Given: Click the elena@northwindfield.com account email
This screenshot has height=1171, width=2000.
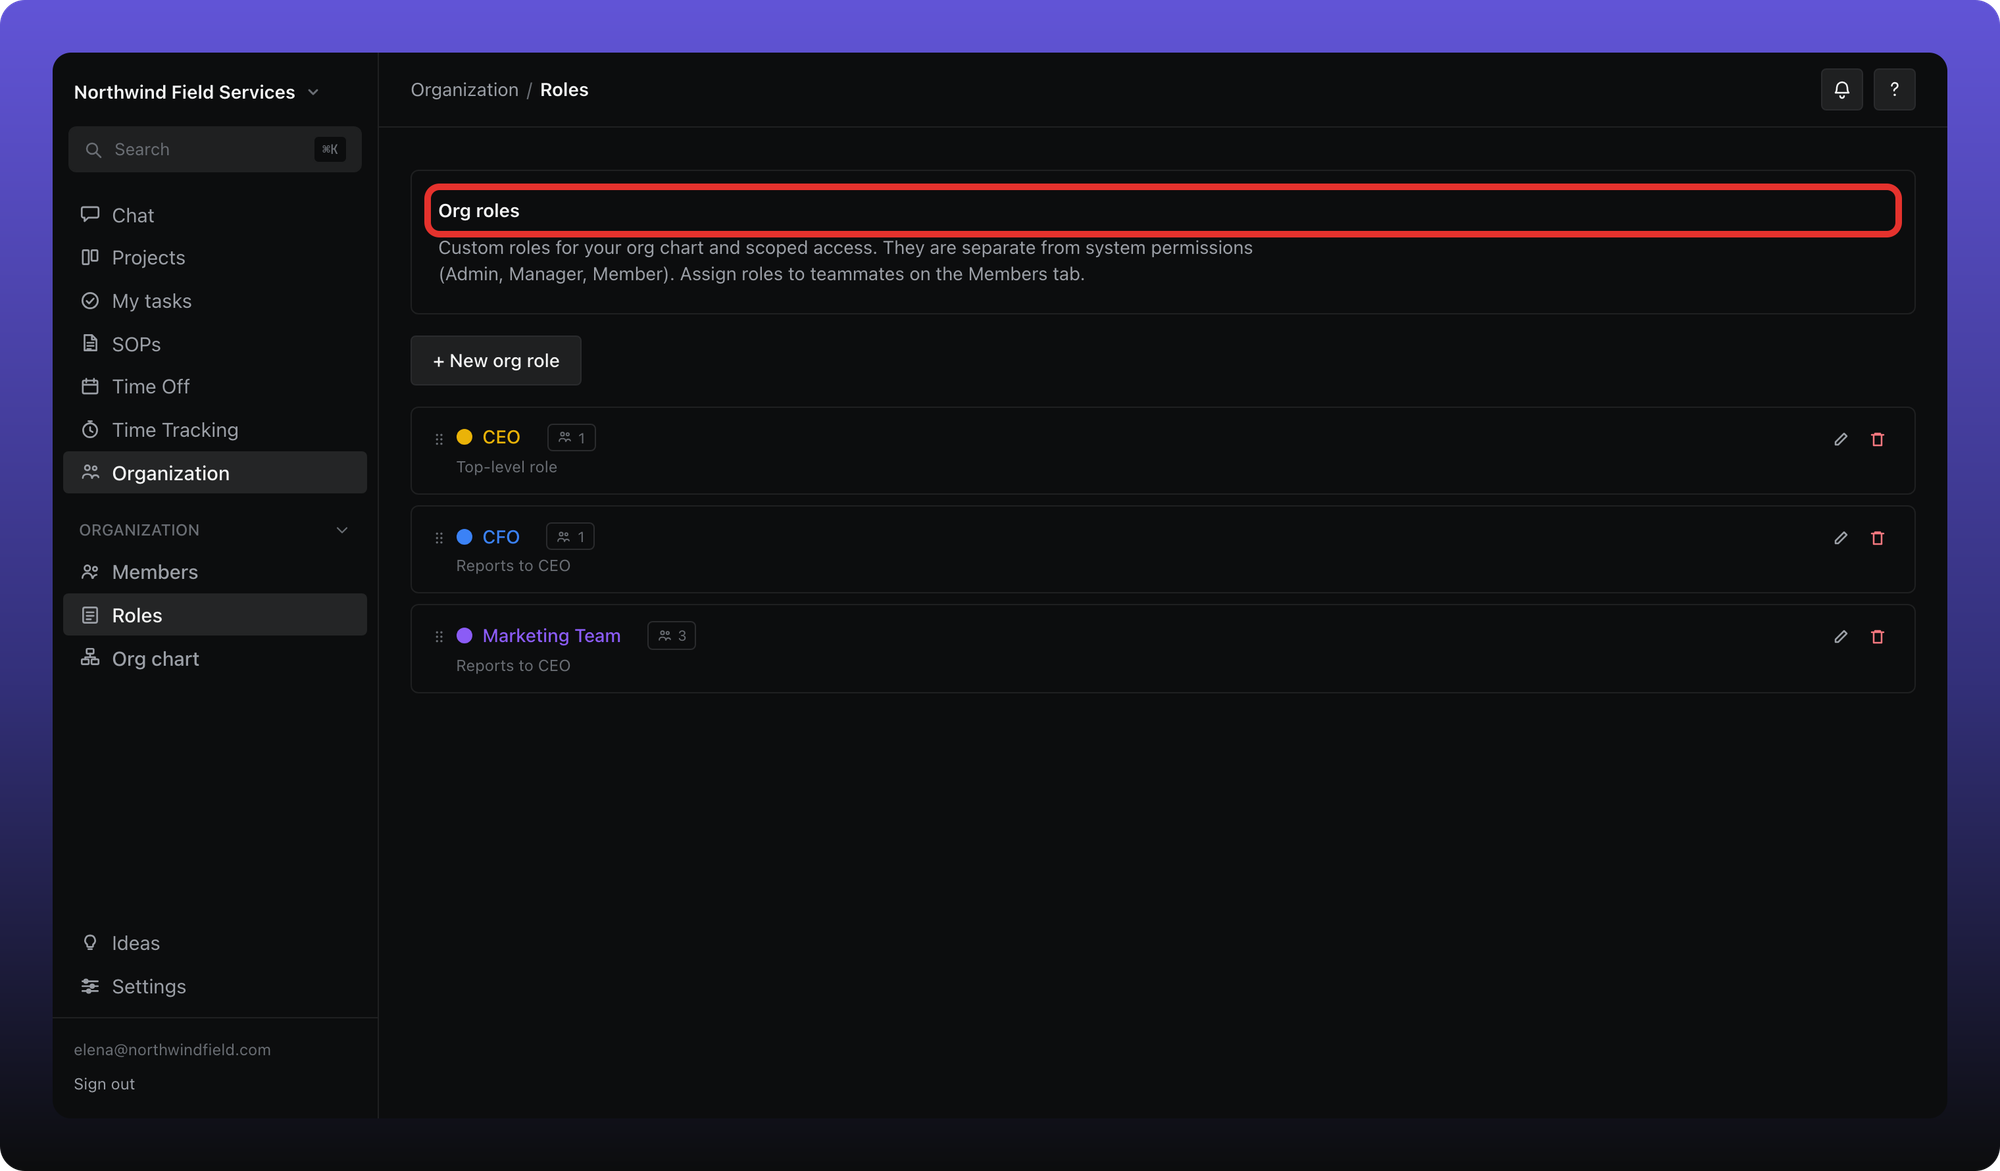Looking at the screenshot, I should (172, 1050).
